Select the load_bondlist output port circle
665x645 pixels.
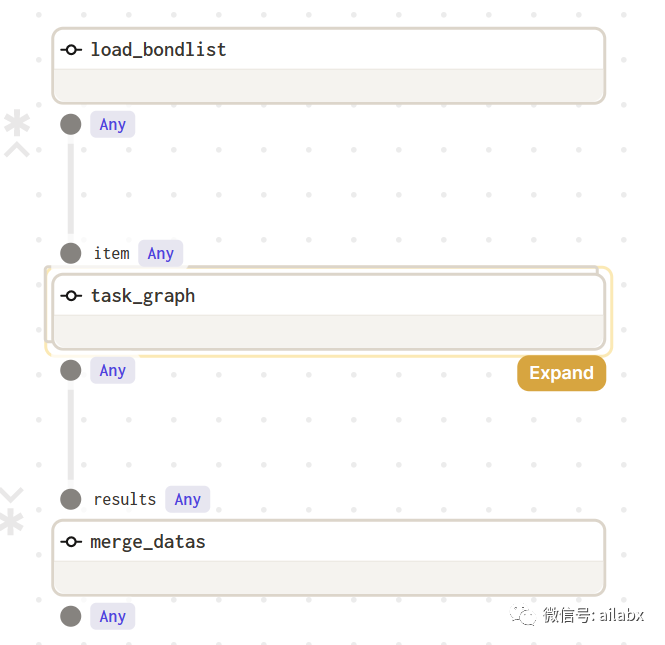[x=71, y=125]
